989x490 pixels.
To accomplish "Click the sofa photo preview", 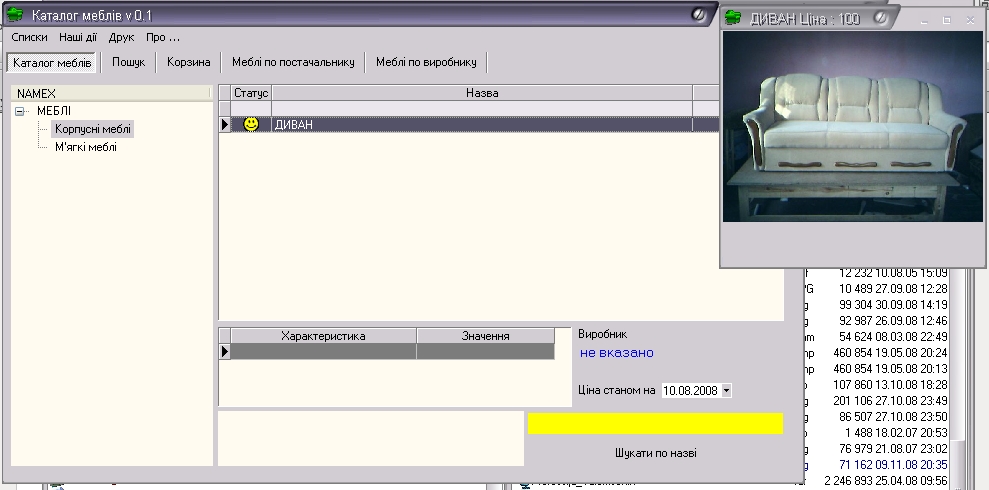I will point(853,126).
